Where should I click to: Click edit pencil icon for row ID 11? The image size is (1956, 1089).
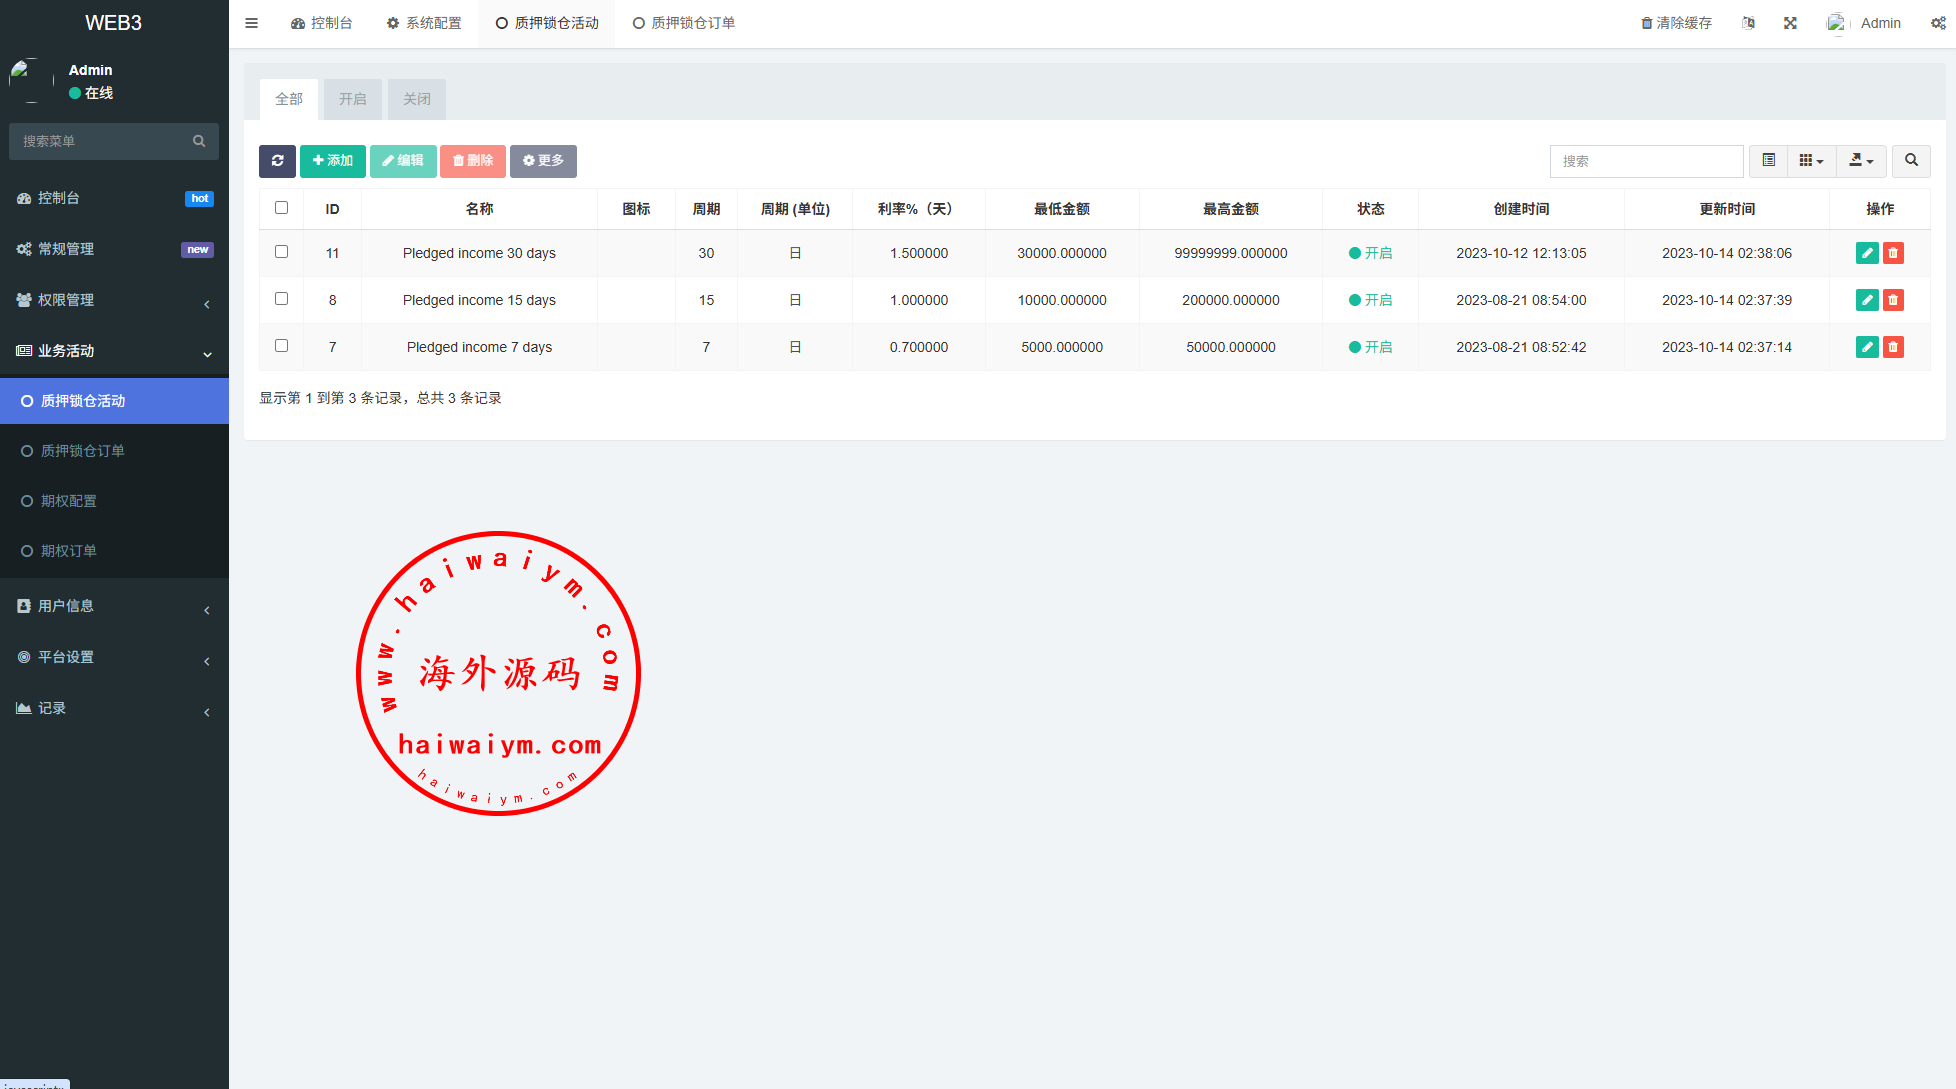pos(1866,253)
